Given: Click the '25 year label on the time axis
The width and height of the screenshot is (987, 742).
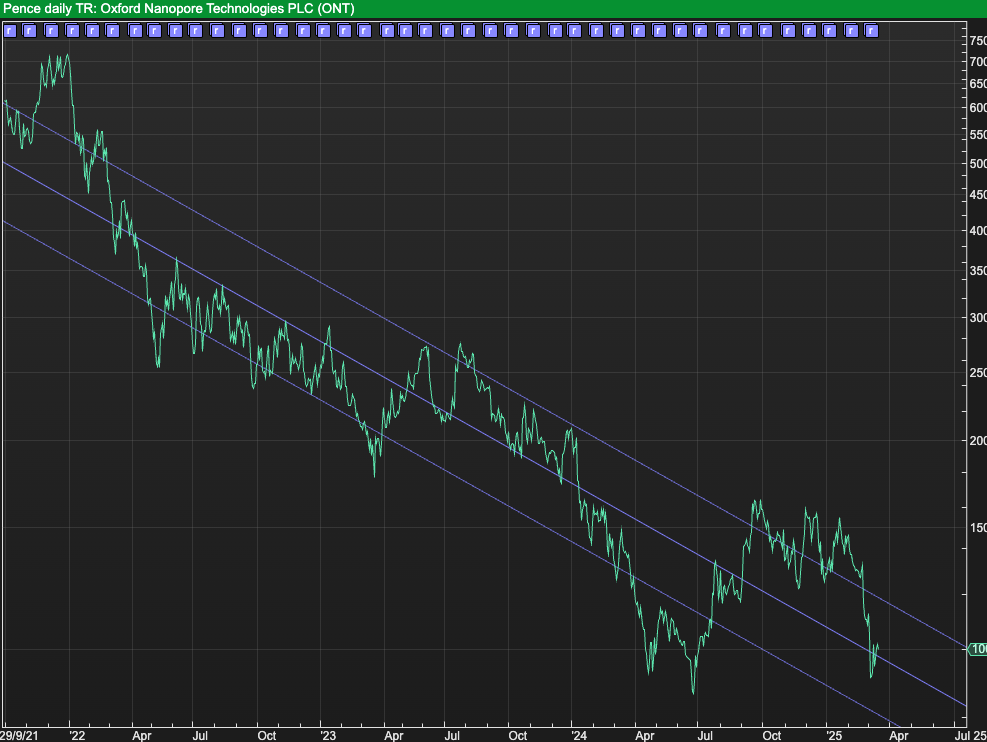Looking at the screenshot, I should click(x=833, y=735).
